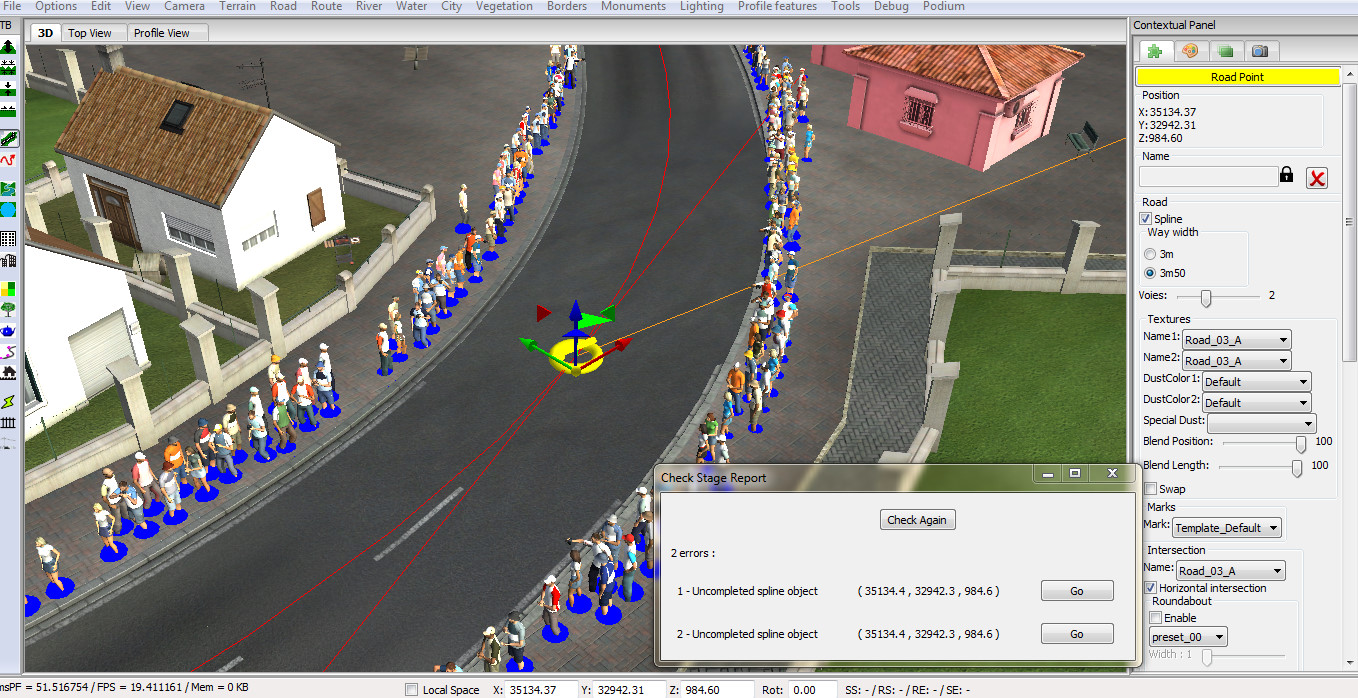Toggle the Spline checkbox
The image size is (1358, 698).
[x=1146, y=219]
